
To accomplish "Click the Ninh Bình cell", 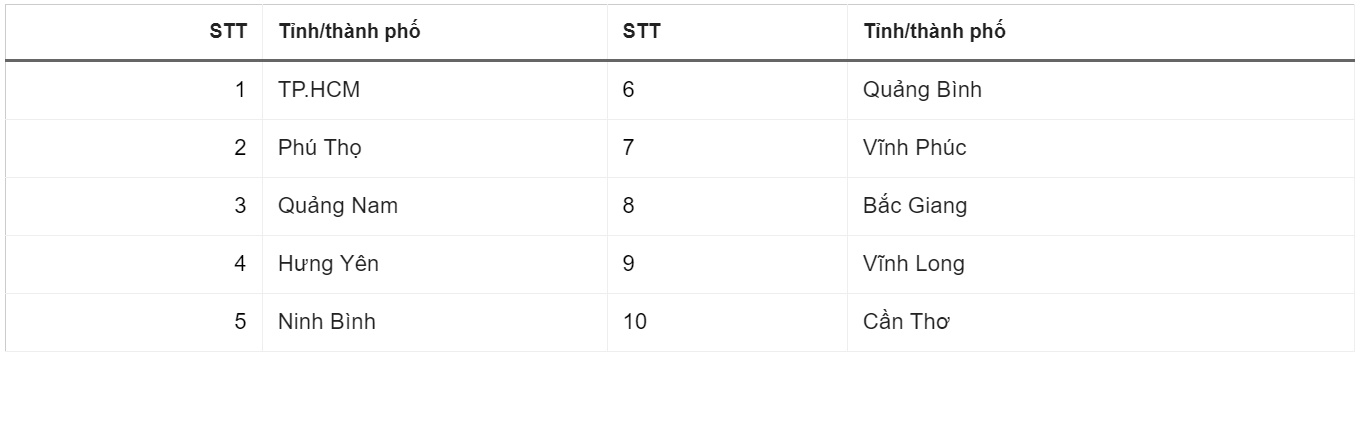I will click(x=327, y=322).
